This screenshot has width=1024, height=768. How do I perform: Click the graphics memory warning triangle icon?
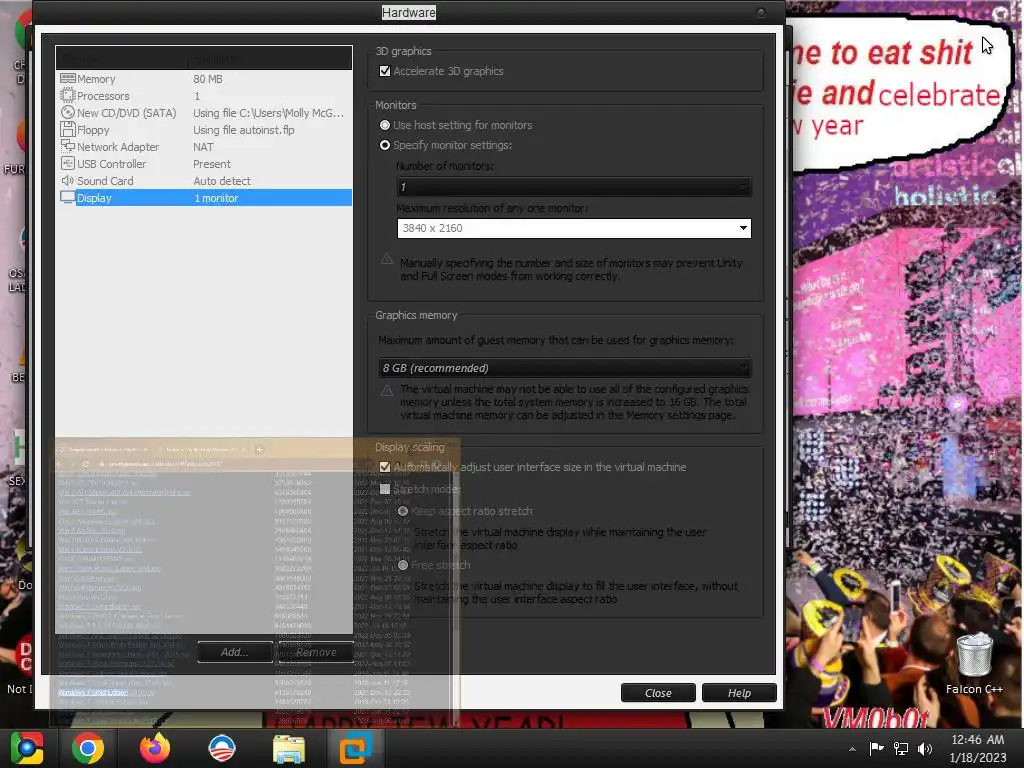(x=387, y=391)
